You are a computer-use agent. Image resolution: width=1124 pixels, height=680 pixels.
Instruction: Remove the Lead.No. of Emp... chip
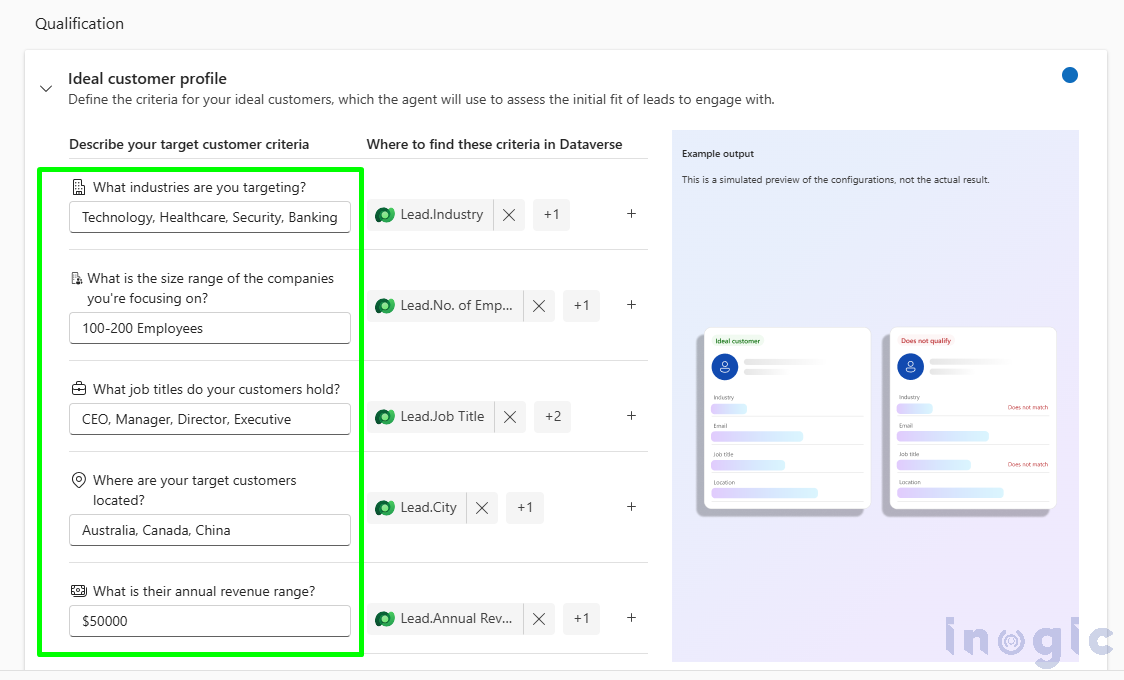[539, 306]
